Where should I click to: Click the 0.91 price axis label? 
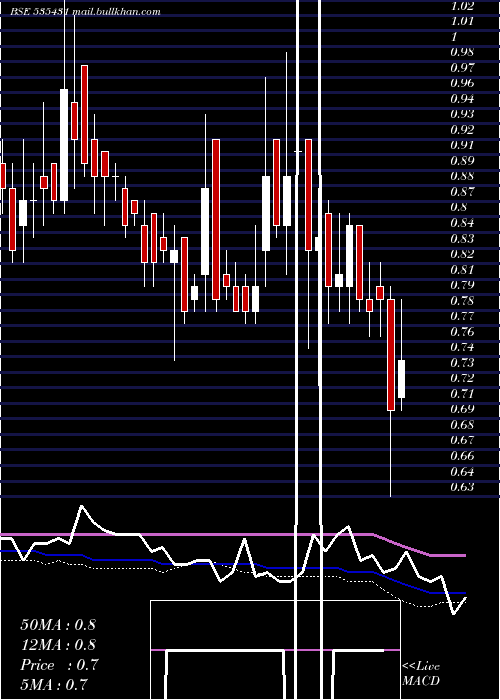pos(462,146)
